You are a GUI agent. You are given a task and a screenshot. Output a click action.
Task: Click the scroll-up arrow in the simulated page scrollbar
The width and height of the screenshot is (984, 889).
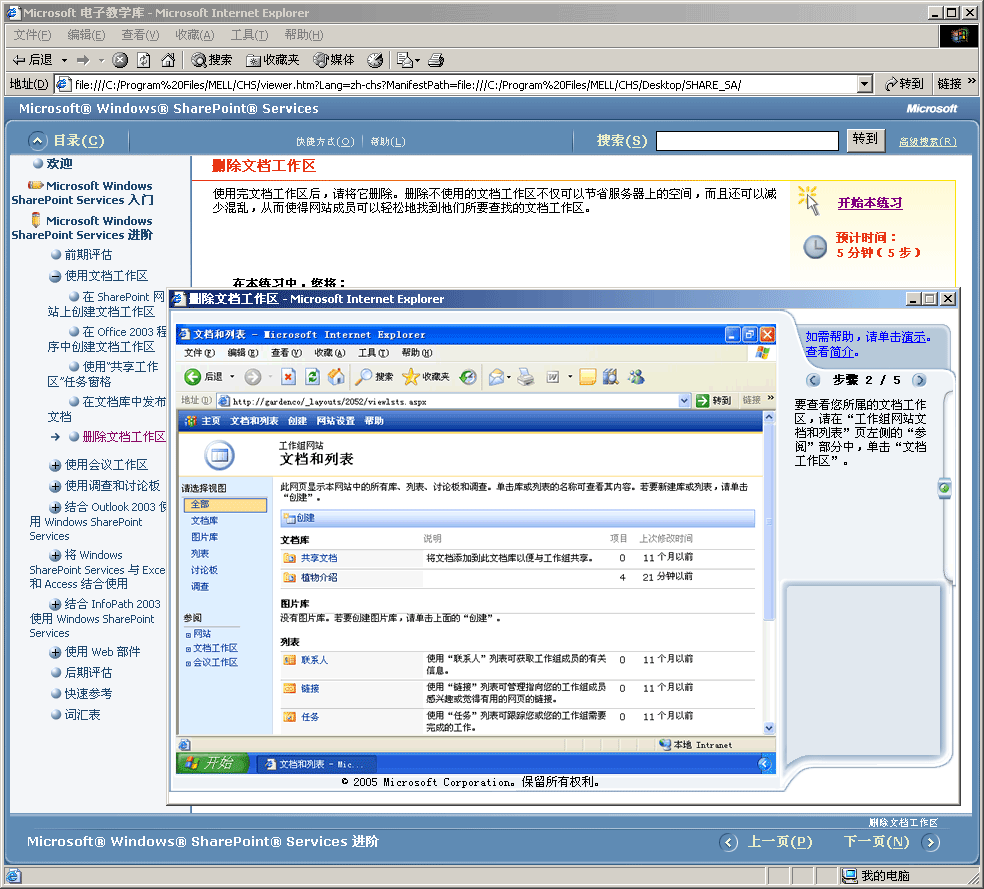[769, 417]
